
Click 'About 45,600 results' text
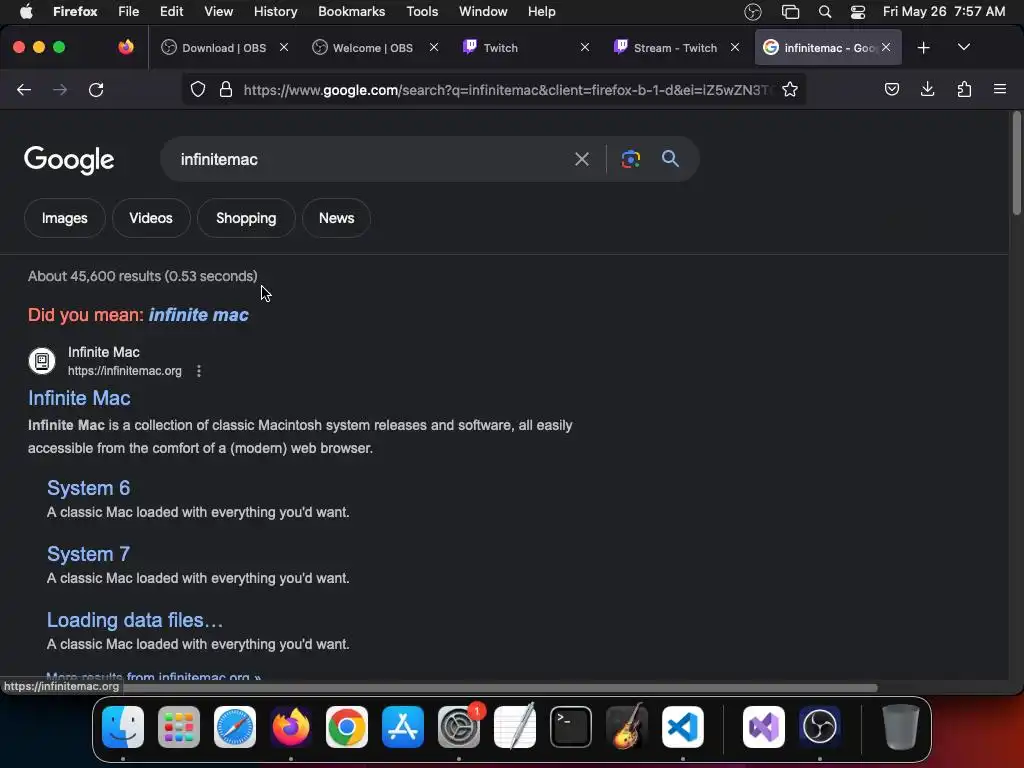tap(142, 276)
